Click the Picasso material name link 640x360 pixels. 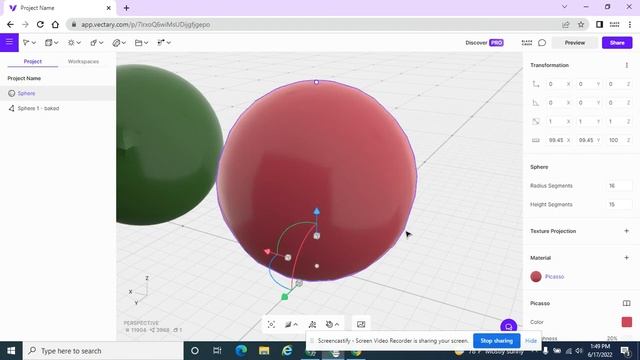(x=554, y=276)
